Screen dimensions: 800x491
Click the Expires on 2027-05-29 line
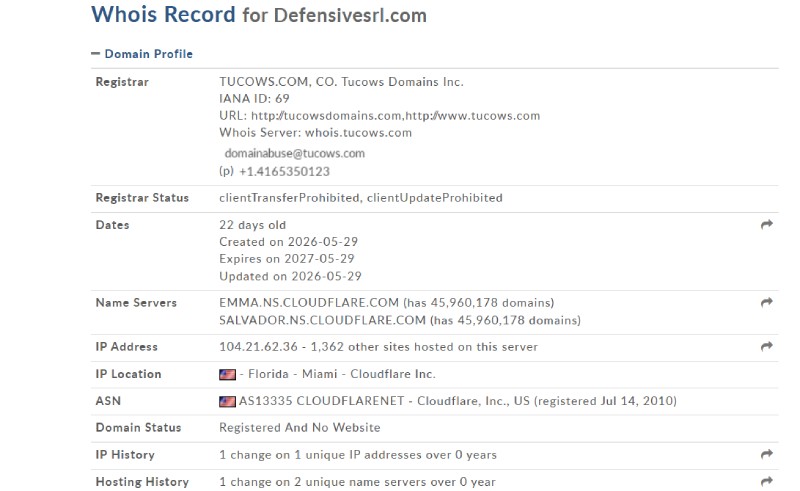pos(286,259)
